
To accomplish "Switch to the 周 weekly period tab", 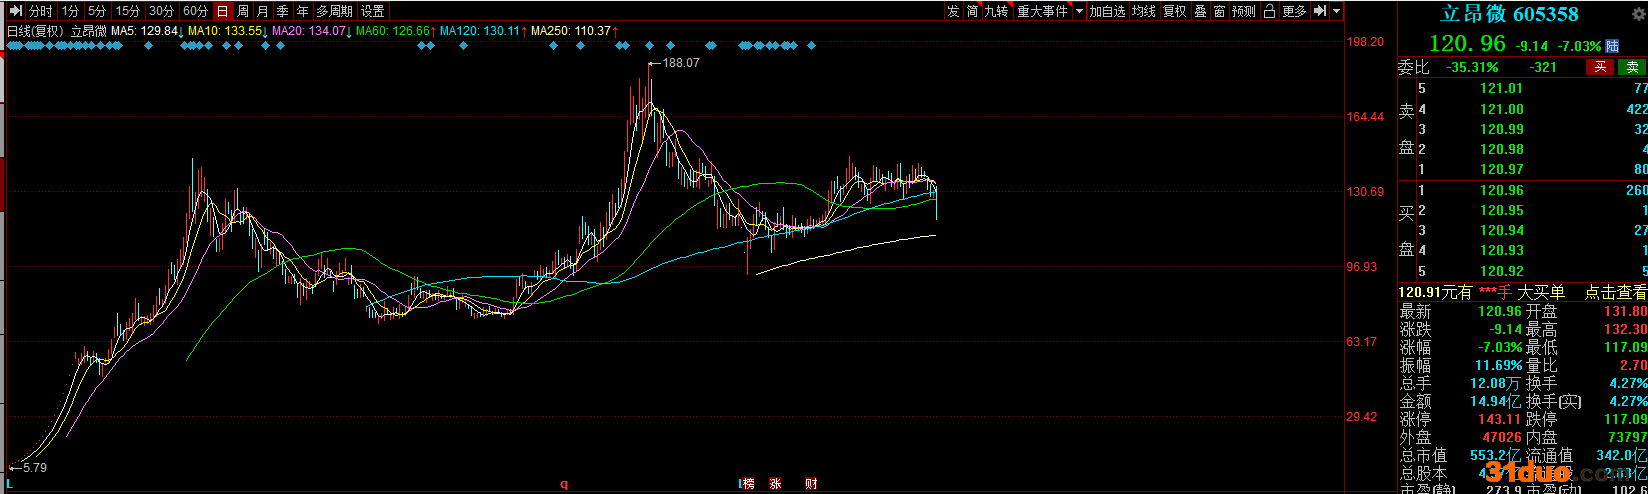I will 243,11.
